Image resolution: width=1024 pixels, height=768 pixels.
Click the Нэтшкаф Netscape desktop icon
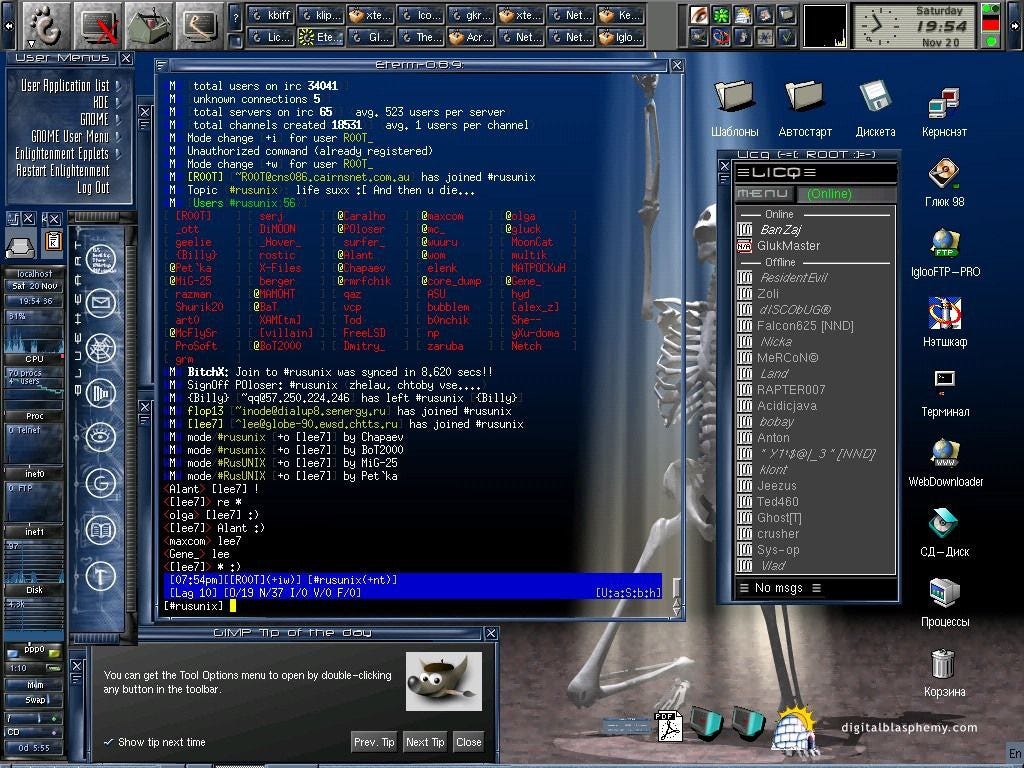pos(945,322)
